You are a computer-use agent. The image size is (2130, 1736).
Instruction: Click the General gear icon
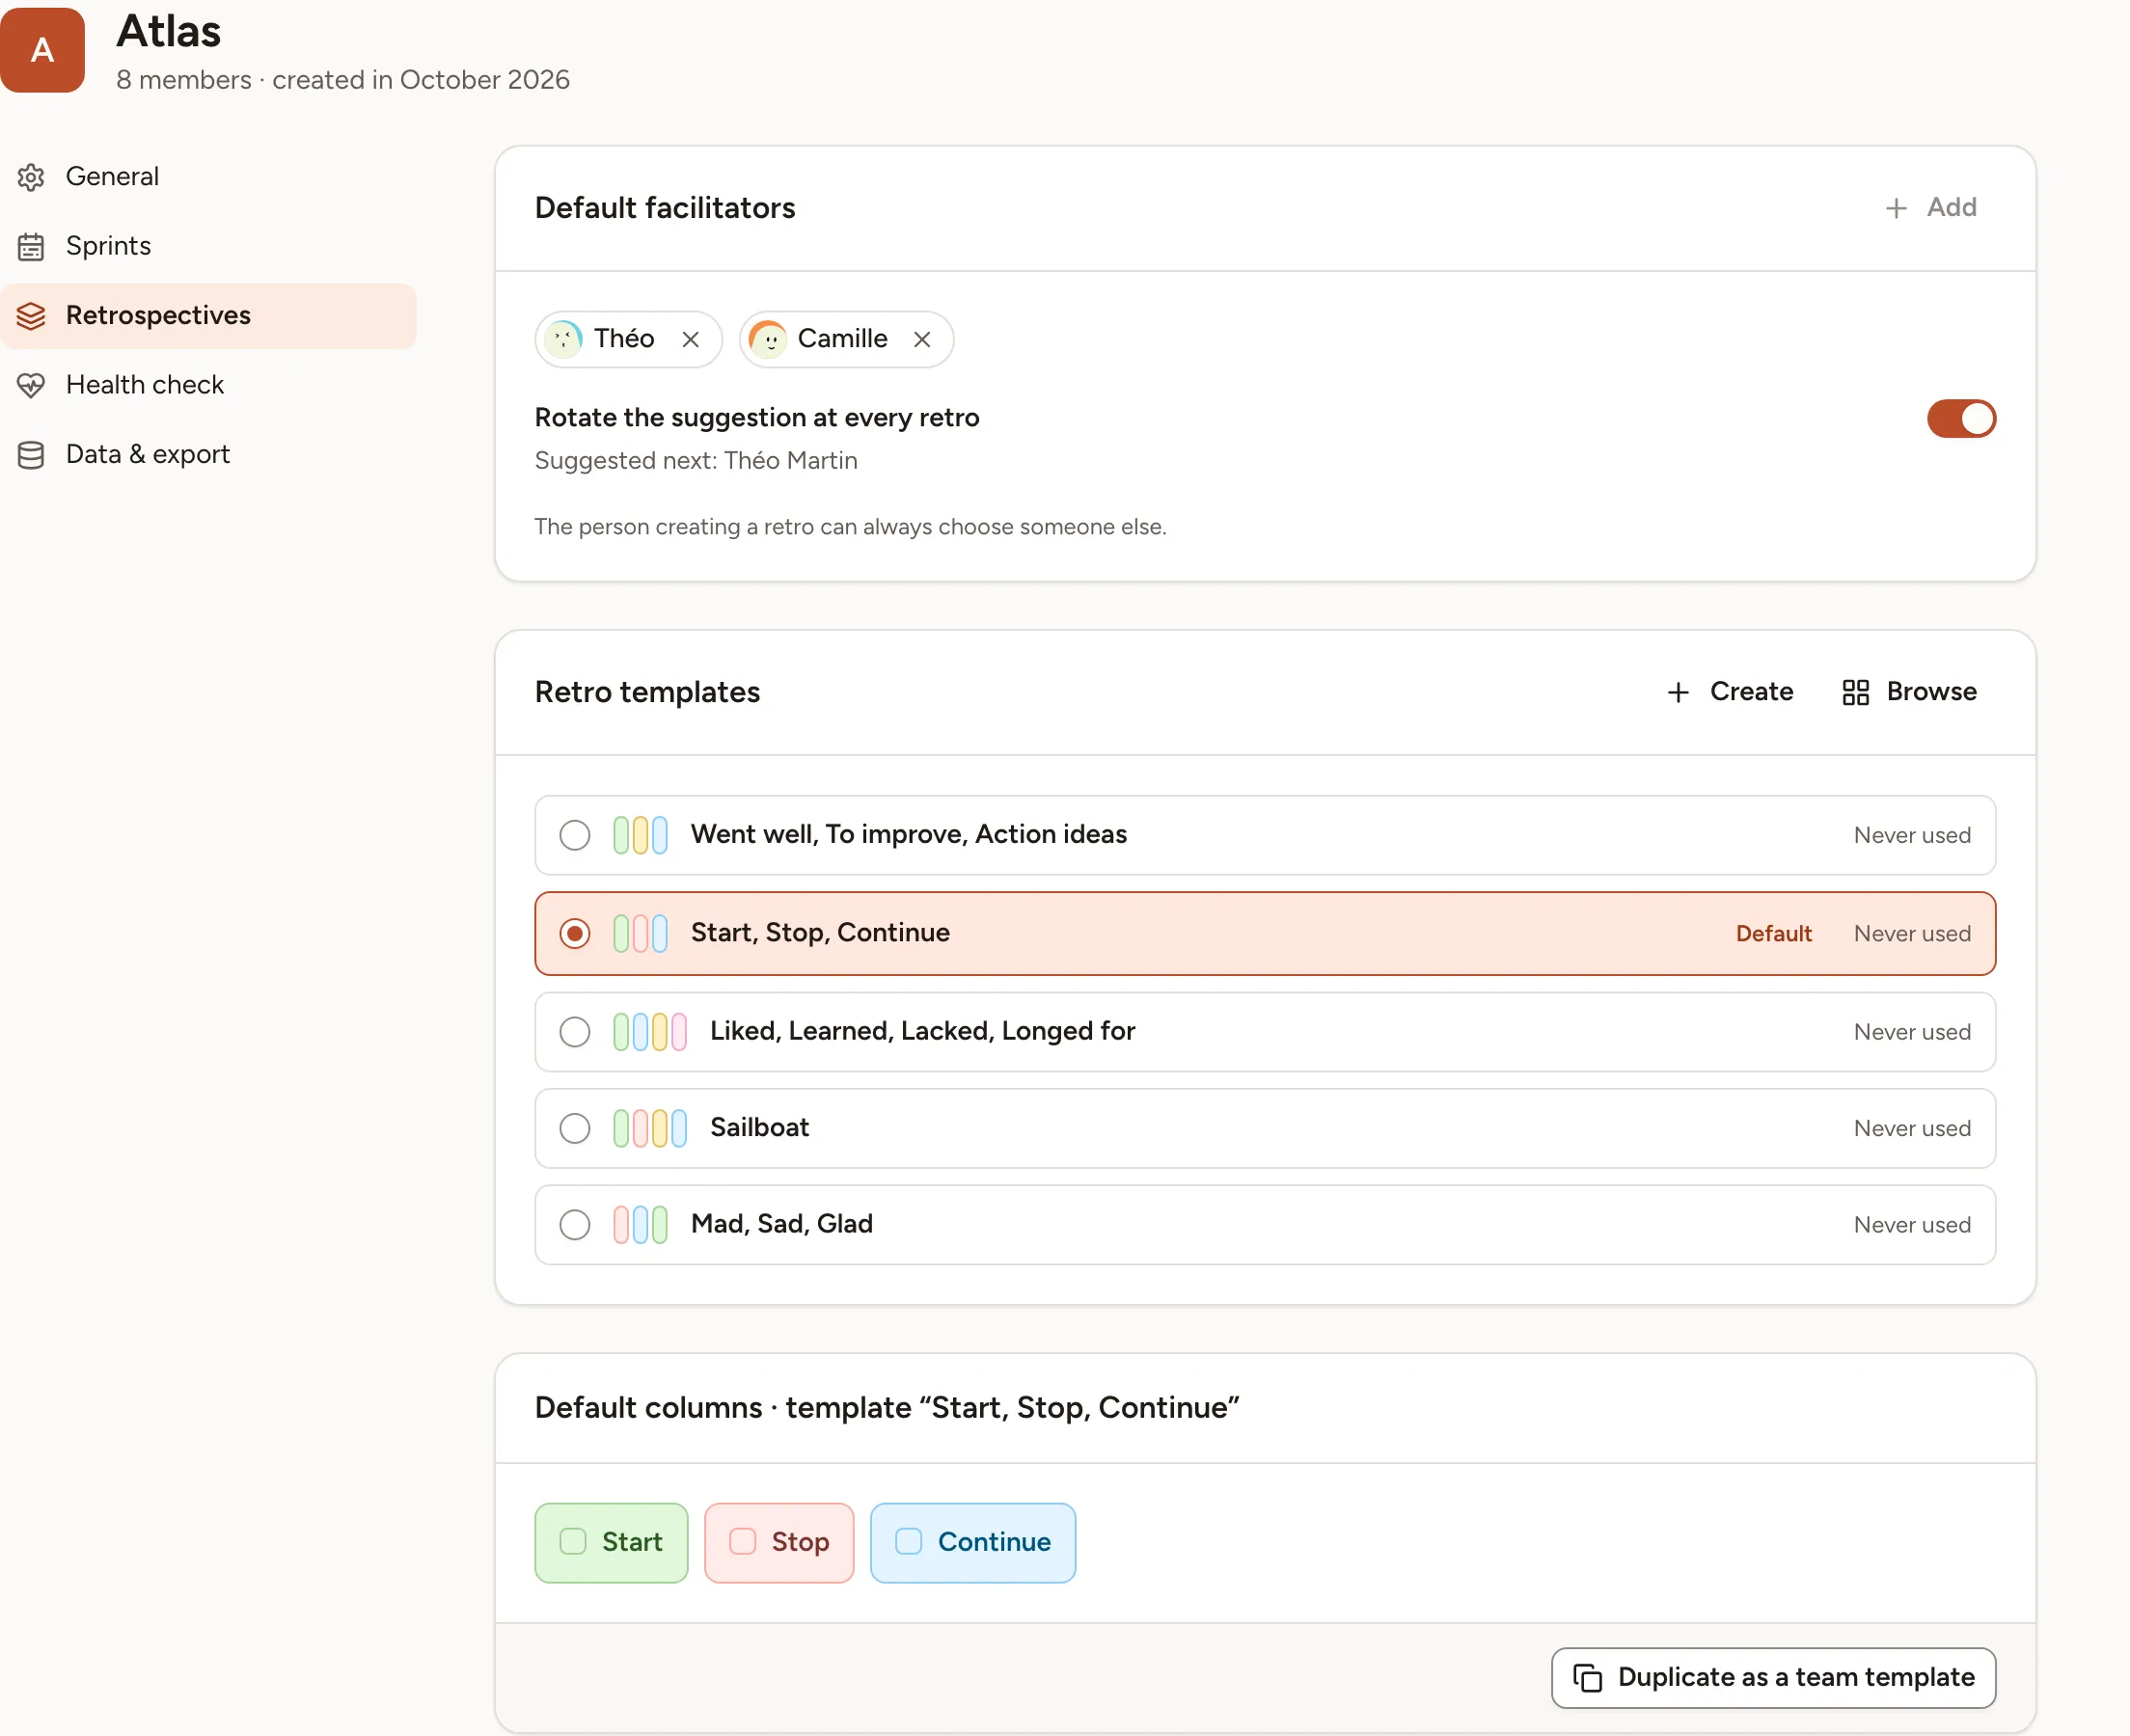pyautogui.click(x=31, y=177)
